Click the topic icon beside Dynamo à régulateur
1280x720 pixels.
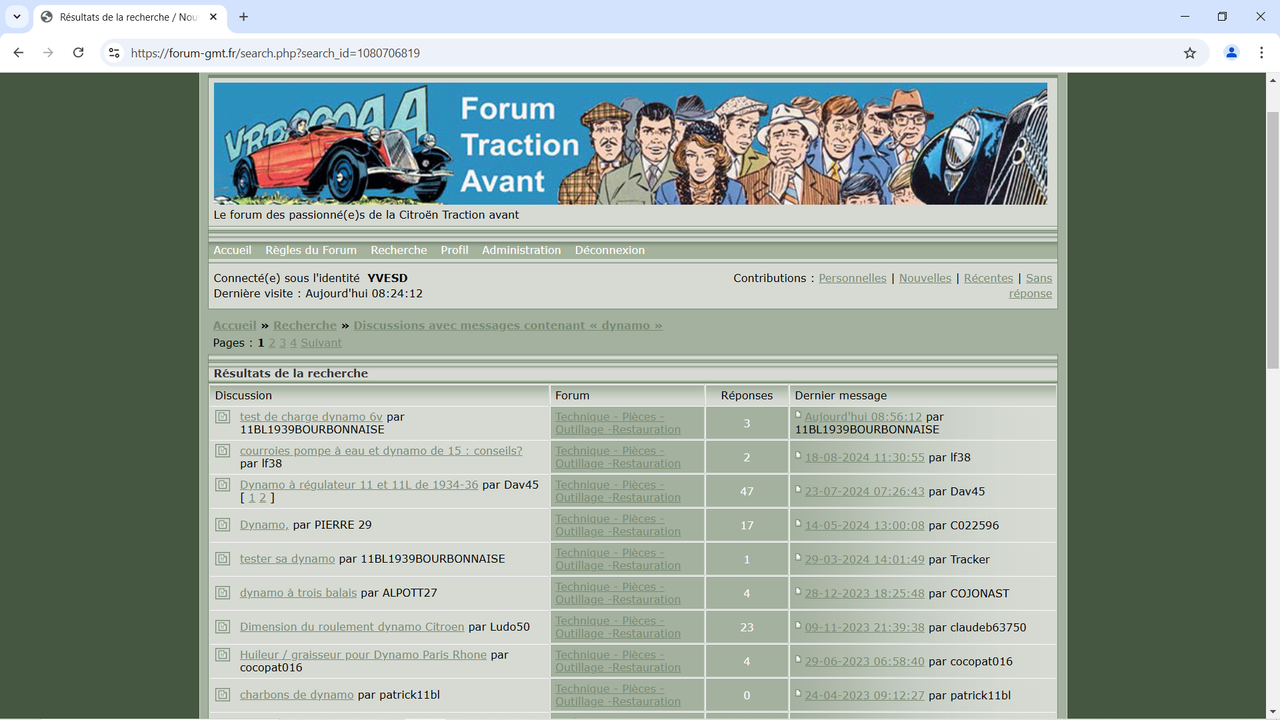(222, 485)
